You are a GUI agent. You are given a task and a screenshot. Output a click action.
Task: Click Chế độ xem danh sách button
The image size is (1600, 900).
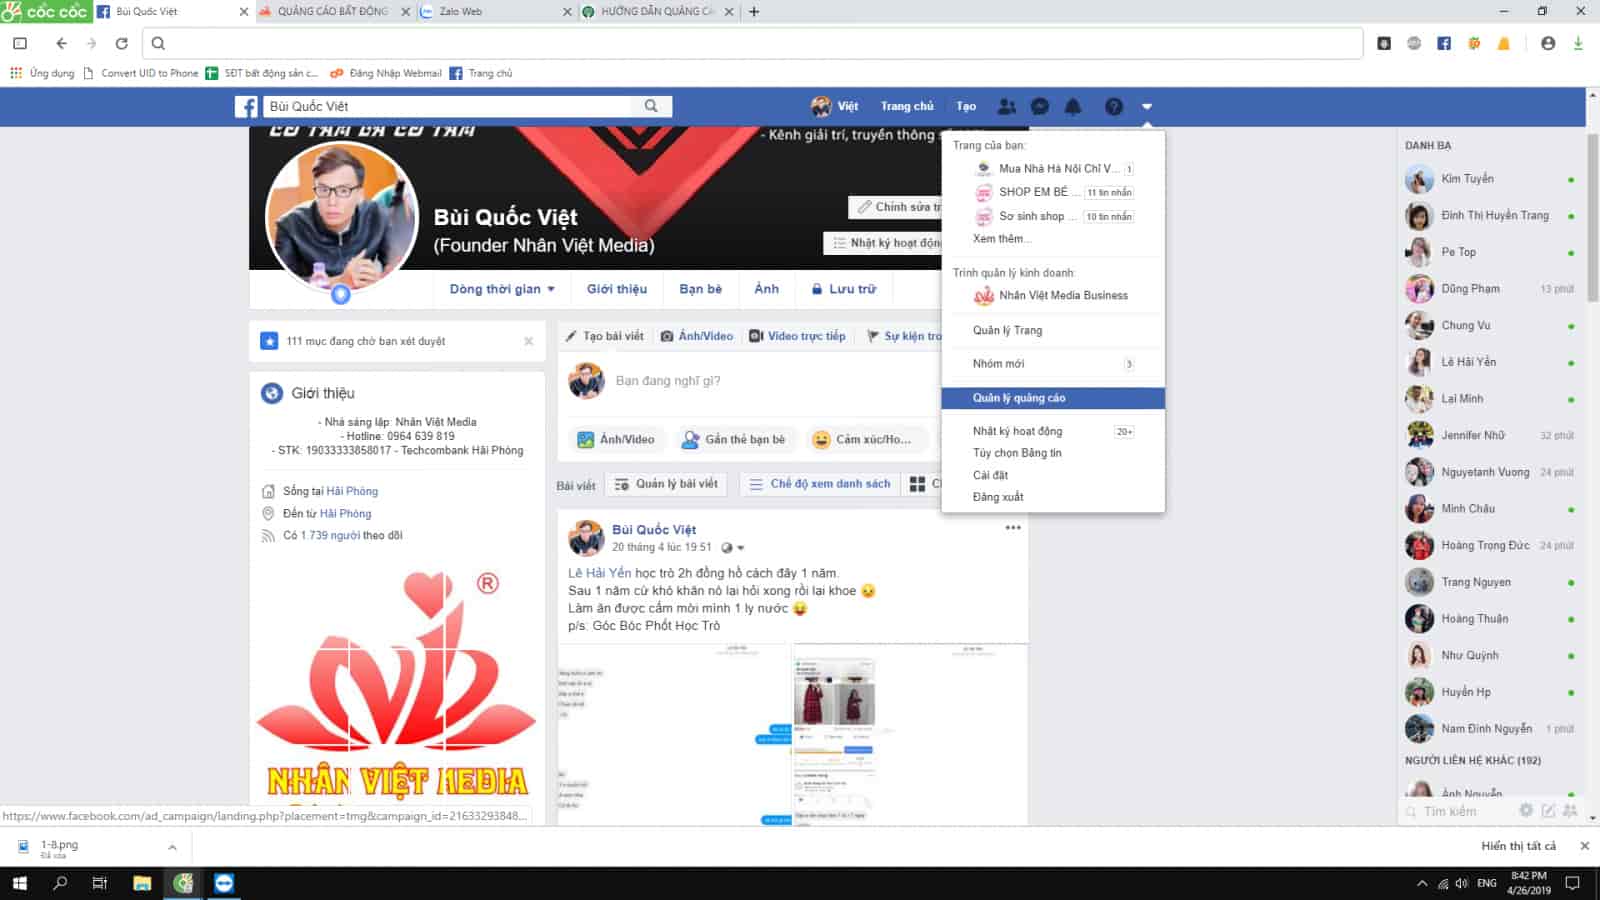(x=820, y=484)
